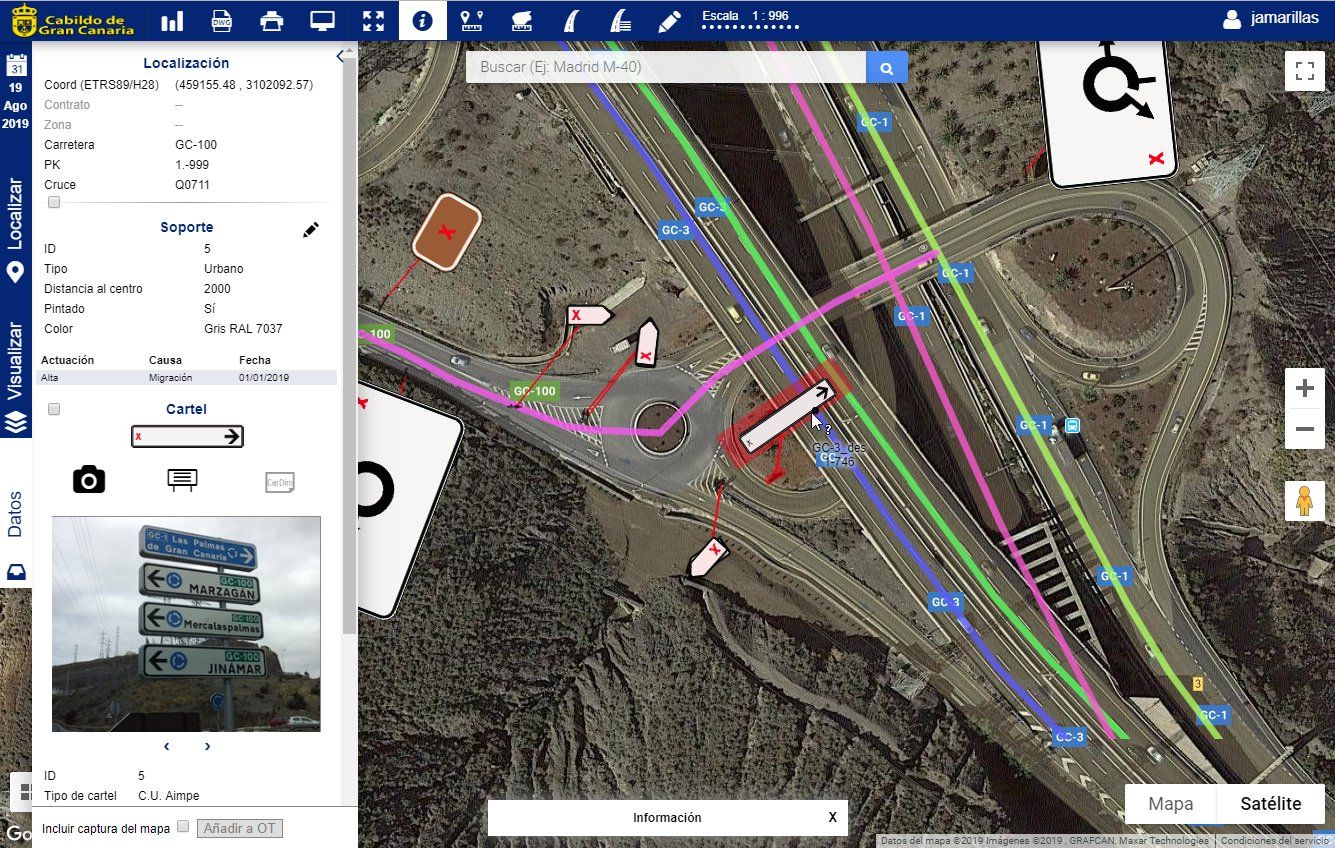Open the Datos side tab

point(16,514)
